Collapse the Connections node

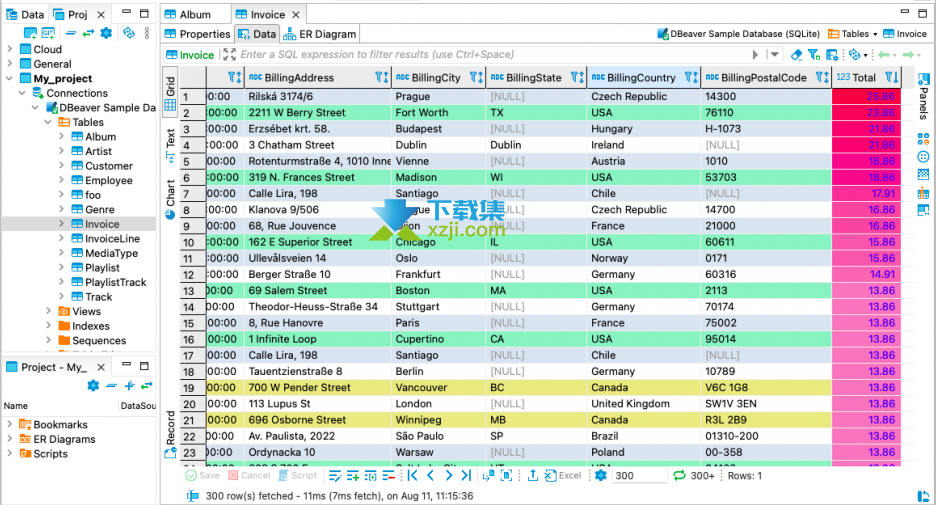click(x=22, y=93)
